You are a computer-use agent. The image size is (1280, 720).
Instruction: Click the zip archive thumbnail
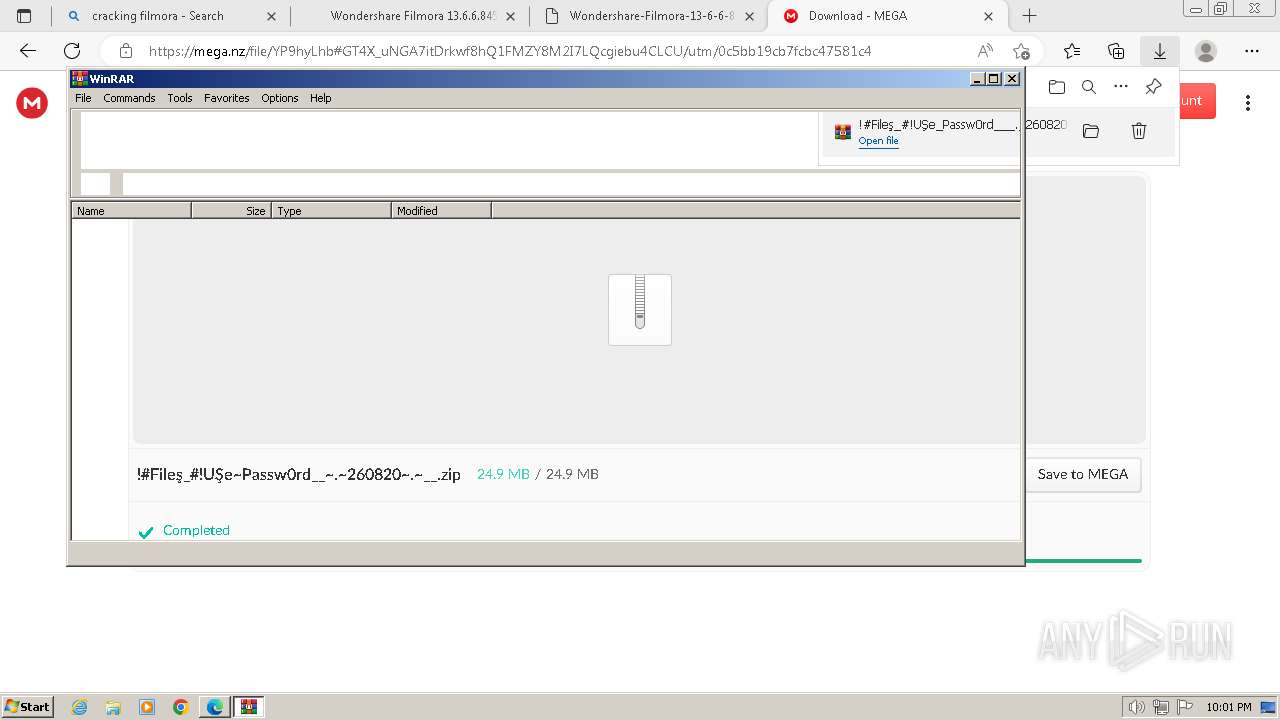640,310
